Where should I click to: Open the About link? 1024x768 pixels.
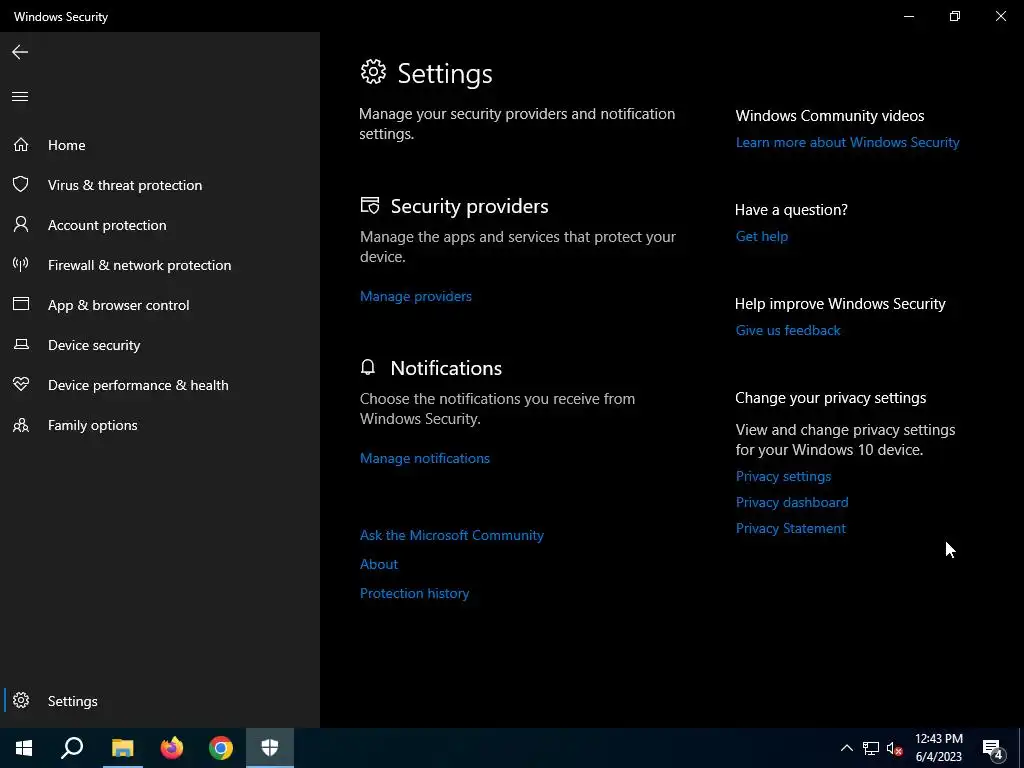[379, 564]
